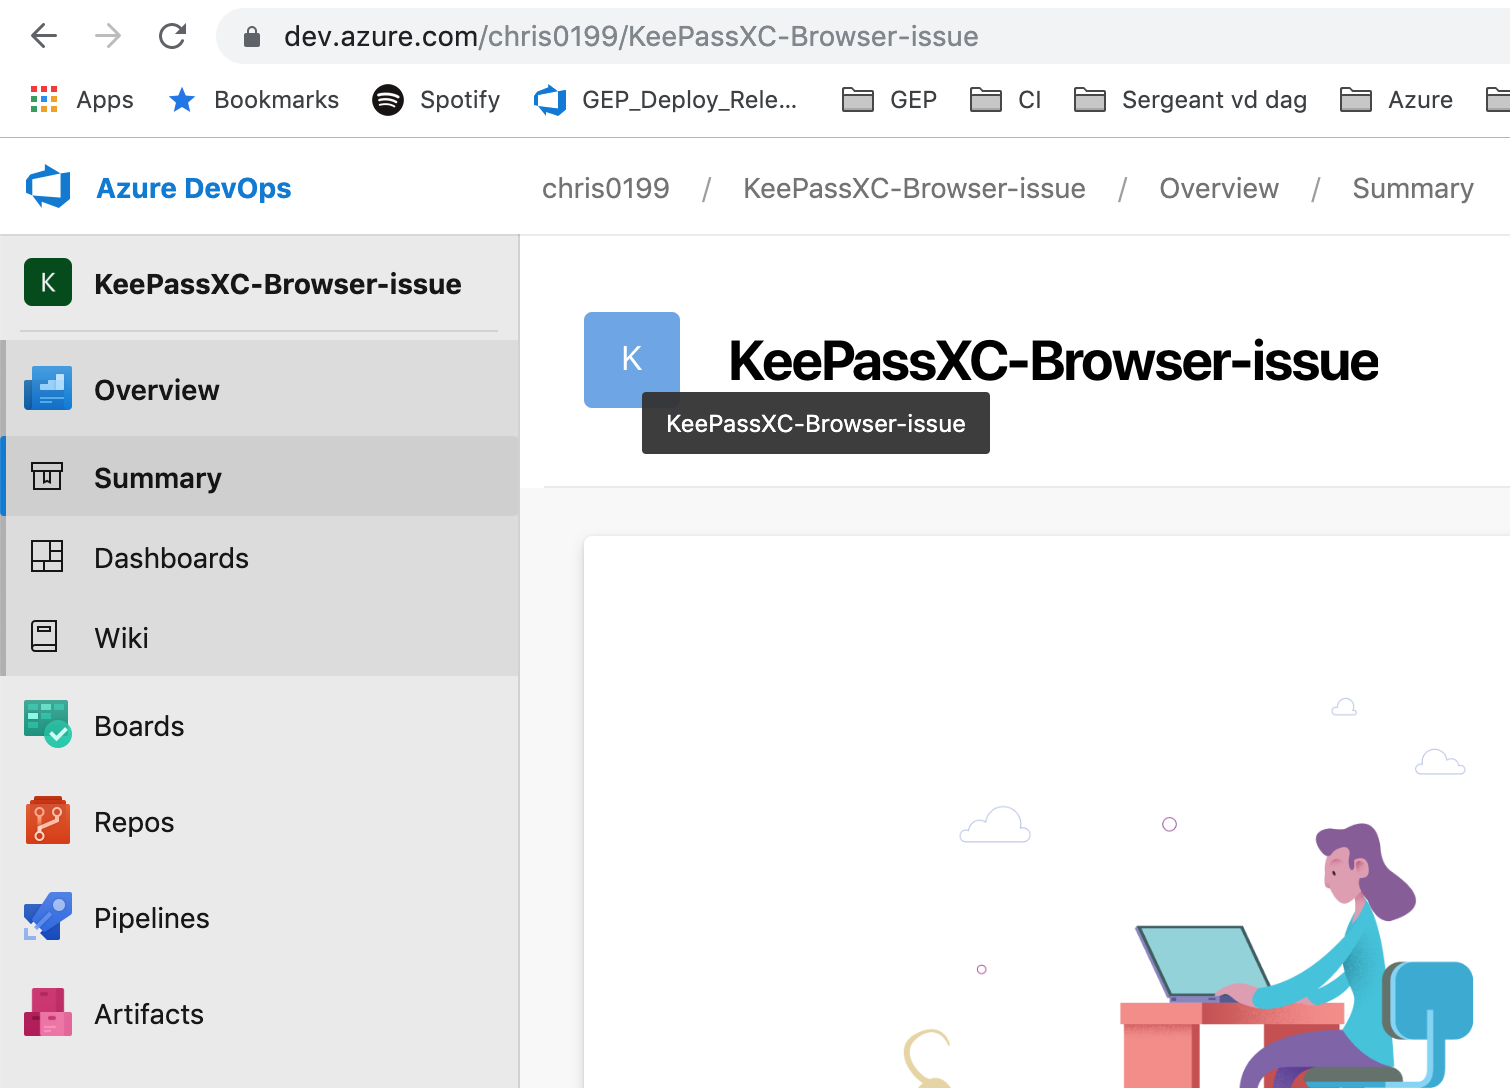Open KeePassXC-Browser-issue from the breadcrumb
Viewport: 1510px width, 1088px height.
[x=913, y=188]
